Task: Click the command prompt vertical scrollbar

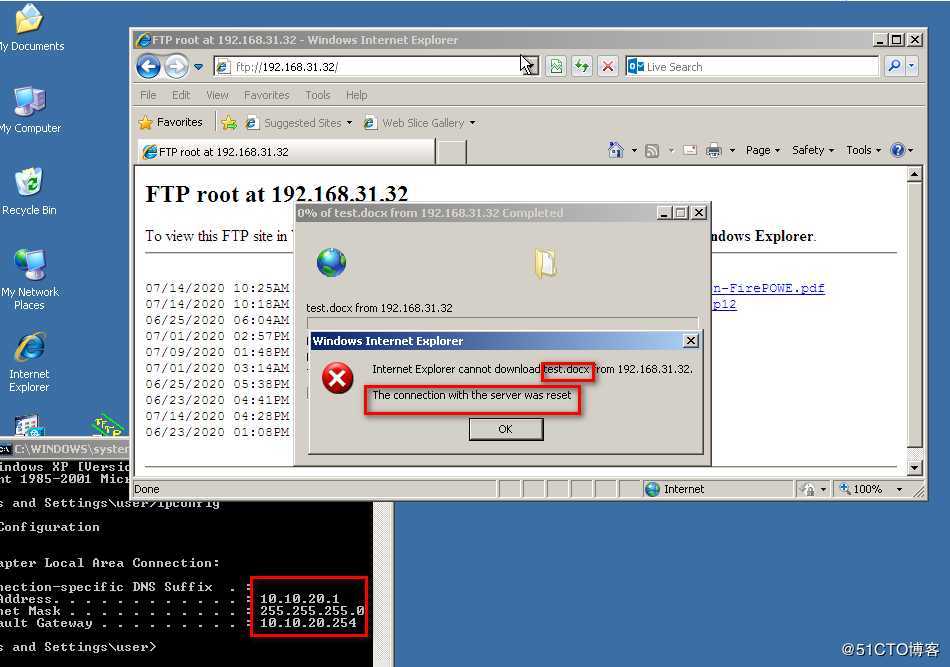Action: pos(383,584)
